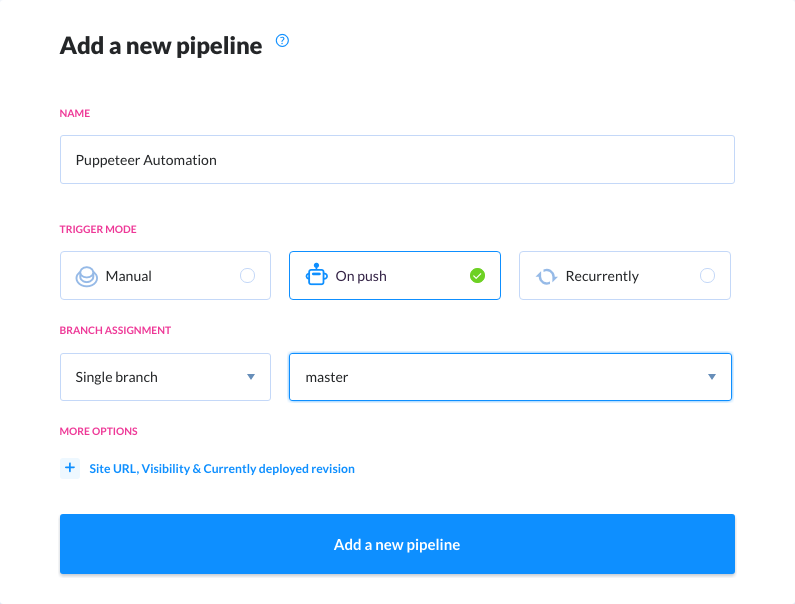The image size is (795, 604).
Task: Click the Puppeteer Automation text in field
Action: pyautogui.click(x=146, y=160)
